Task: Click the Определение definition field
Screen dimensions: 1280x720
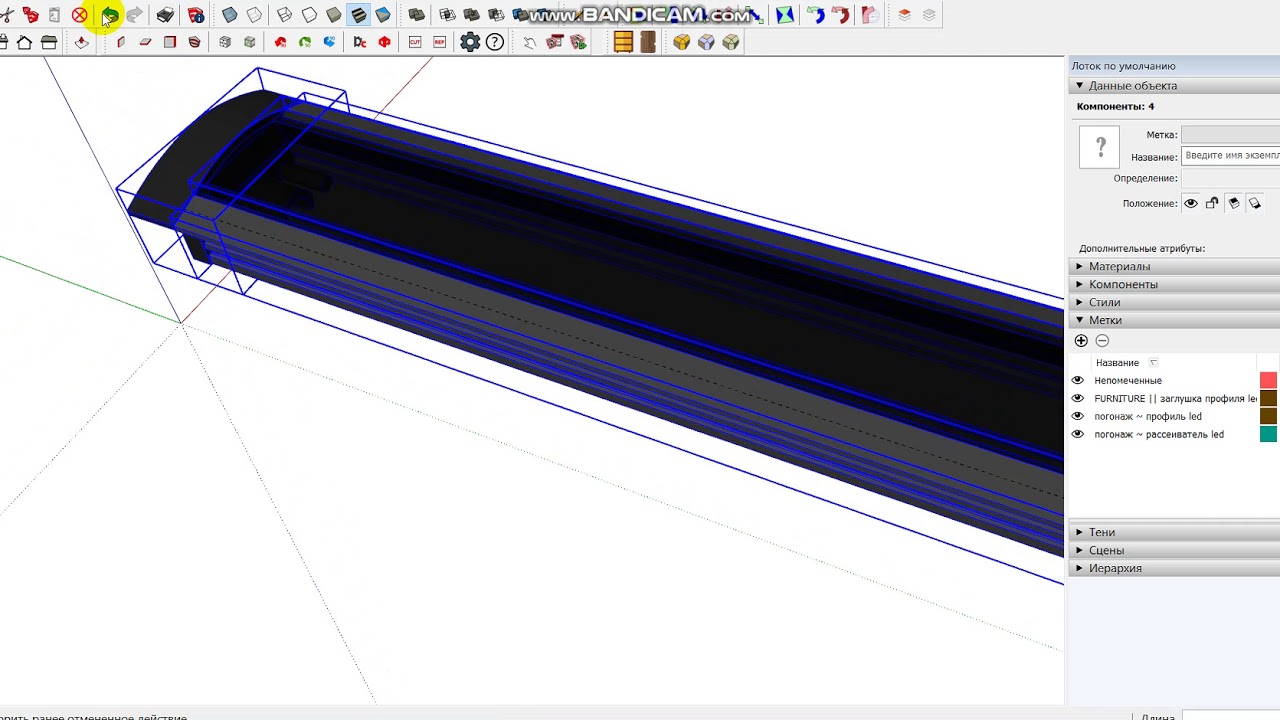Action: click(1230, 178)
